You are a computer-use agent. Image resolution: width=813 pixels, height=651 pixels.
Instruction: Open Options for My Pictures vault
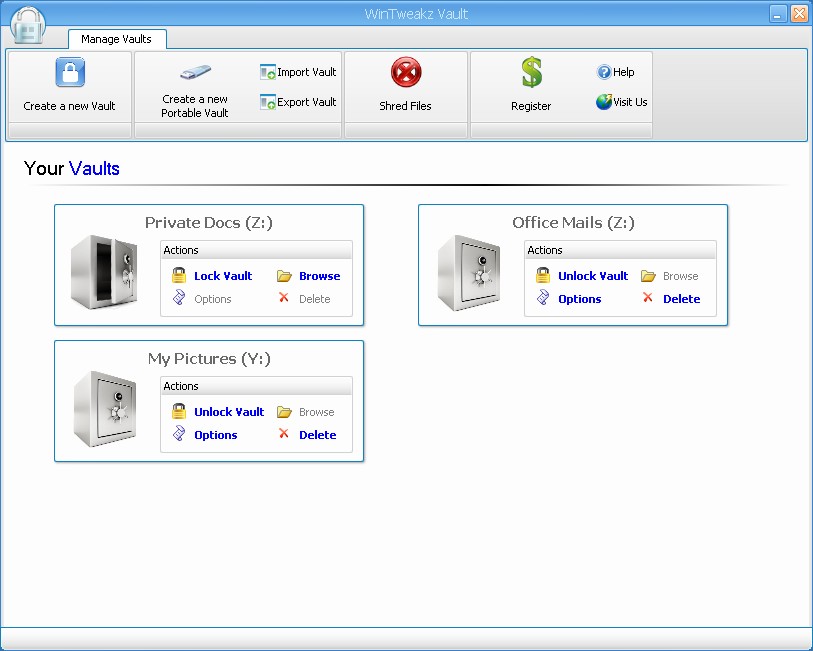(x=214, y=434)
